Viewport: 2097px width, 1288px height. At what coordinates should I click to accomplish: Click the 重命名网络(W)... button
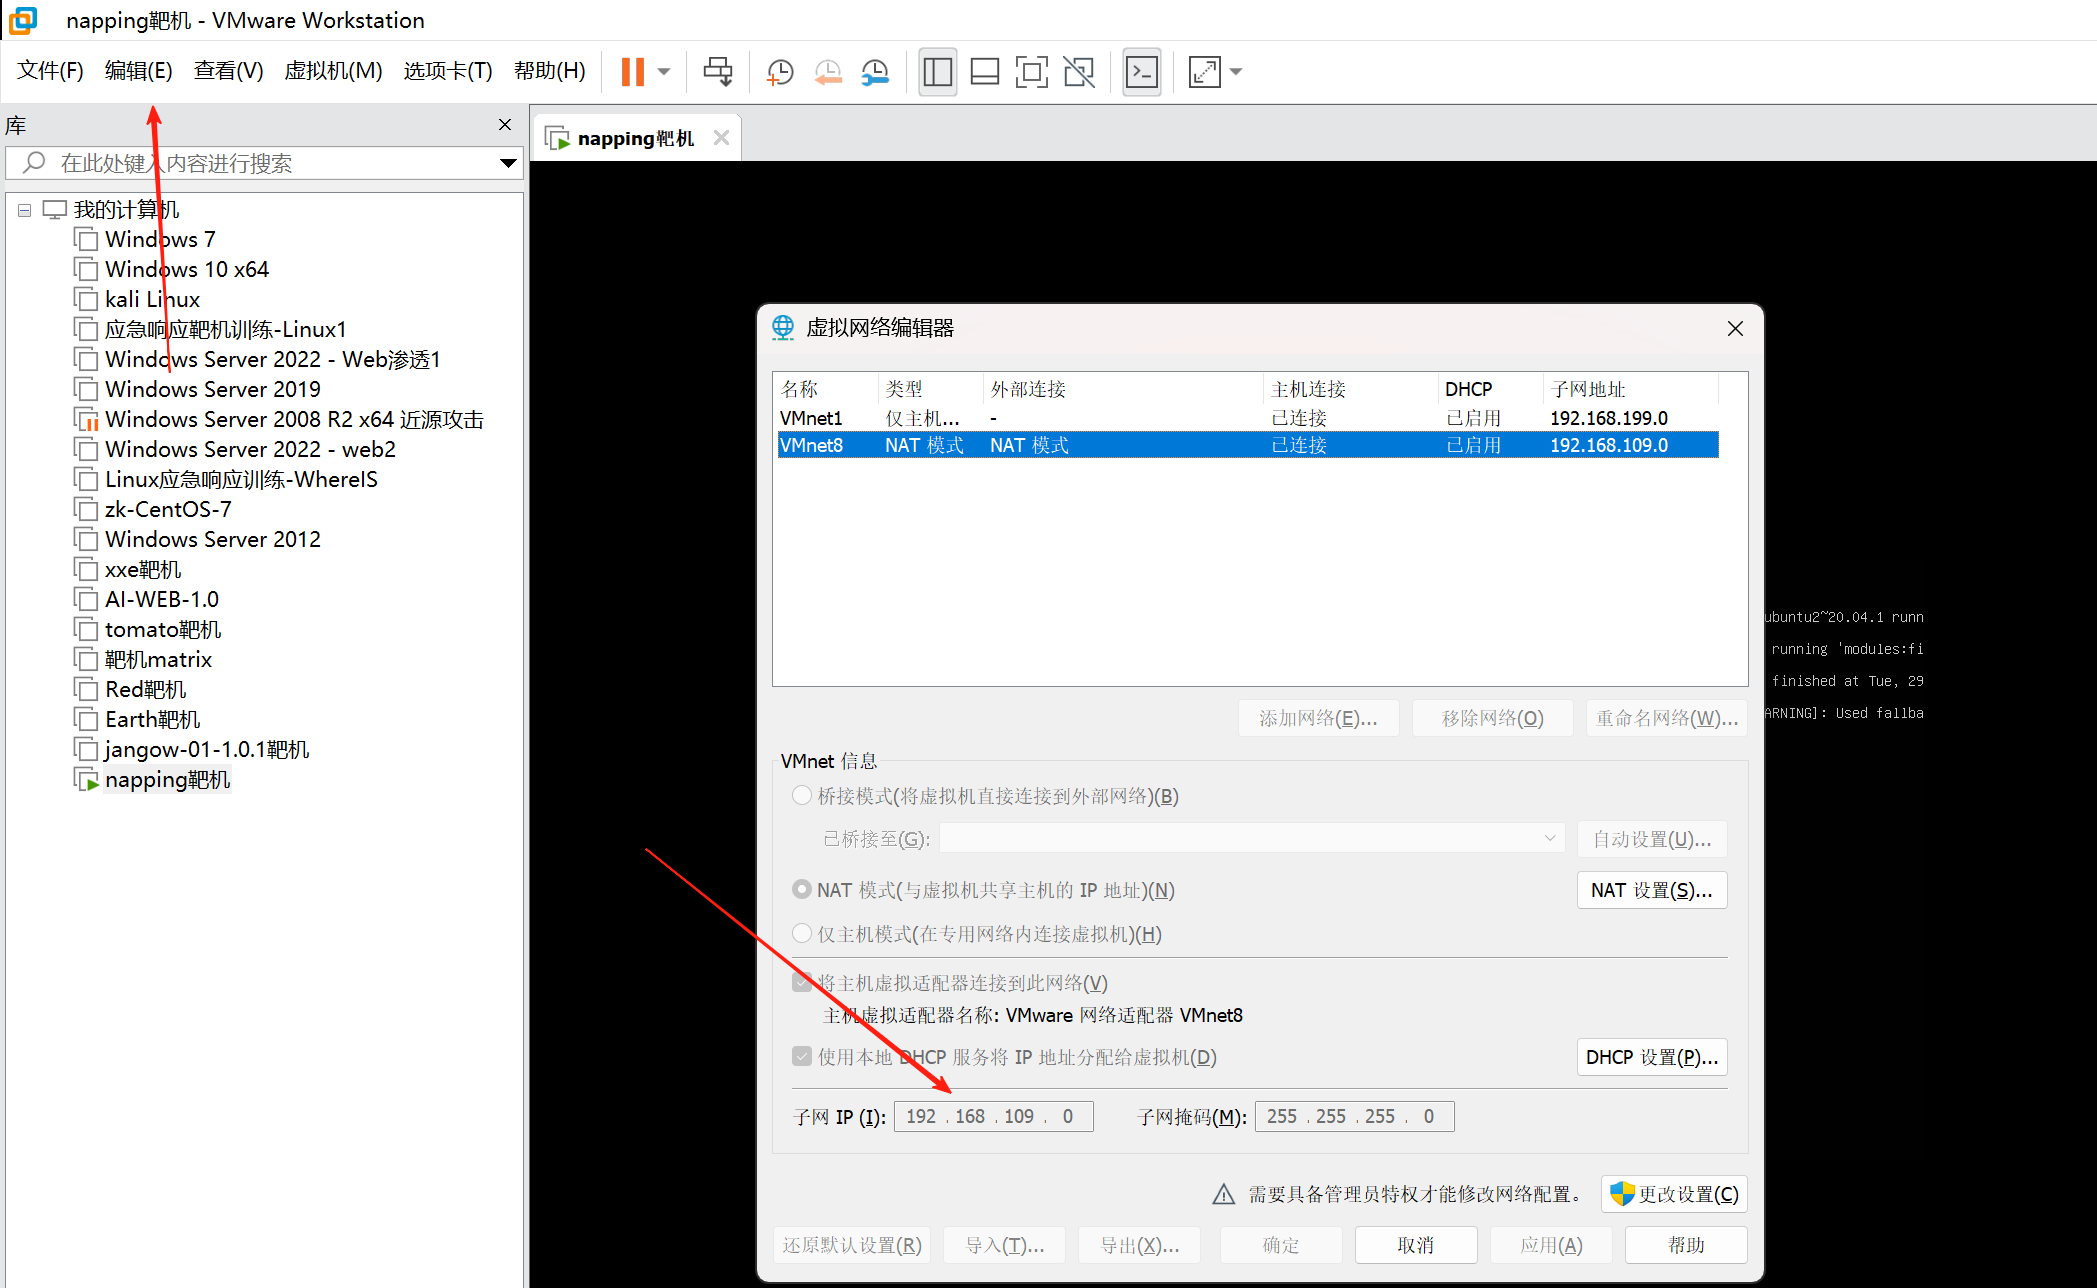1667,718
